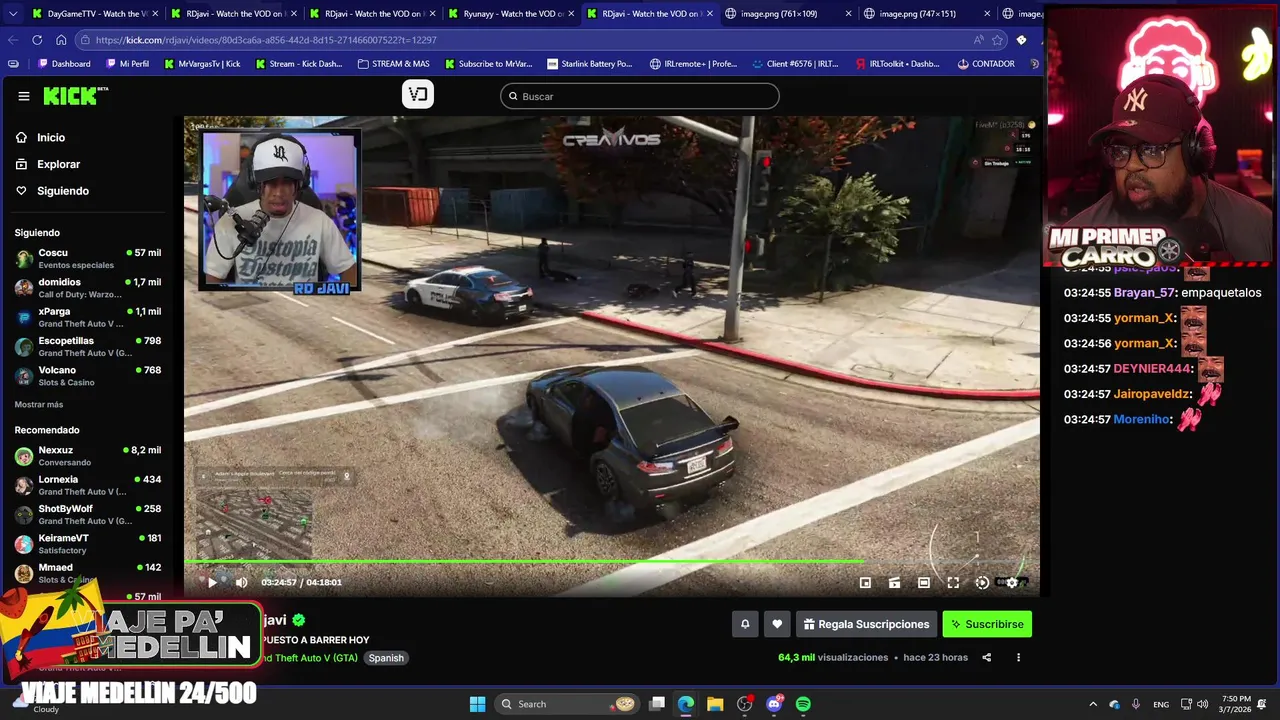The image size is (1280, 720).
Task: Toggle notification bell for RDjavi
Action: (x=745, y=624)
